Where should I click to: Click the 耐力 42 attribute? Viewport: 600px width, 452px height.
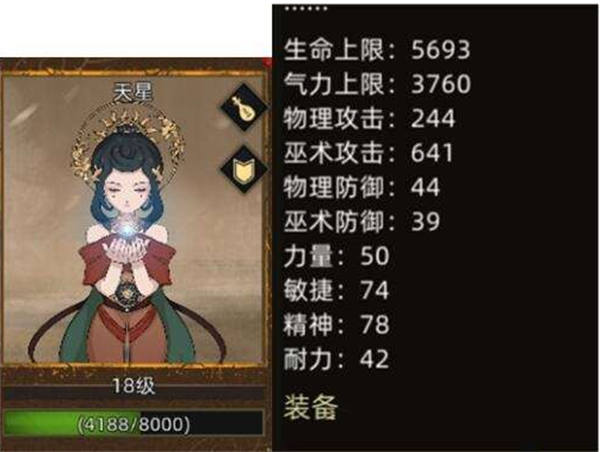click(x=337, y=359)
